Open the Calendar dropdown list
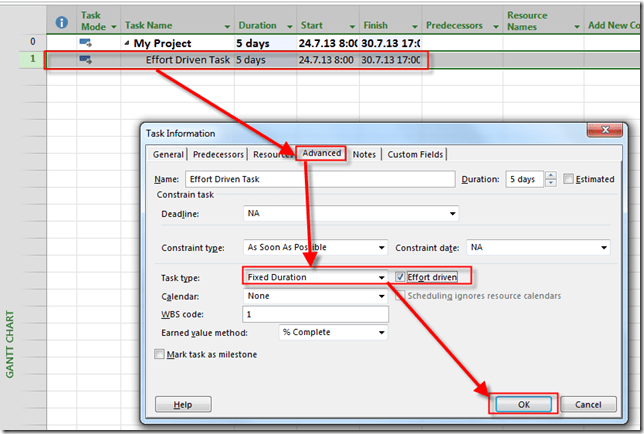Image resolution: width=644 pixels, height=434 pixels. tap(380, 296)
